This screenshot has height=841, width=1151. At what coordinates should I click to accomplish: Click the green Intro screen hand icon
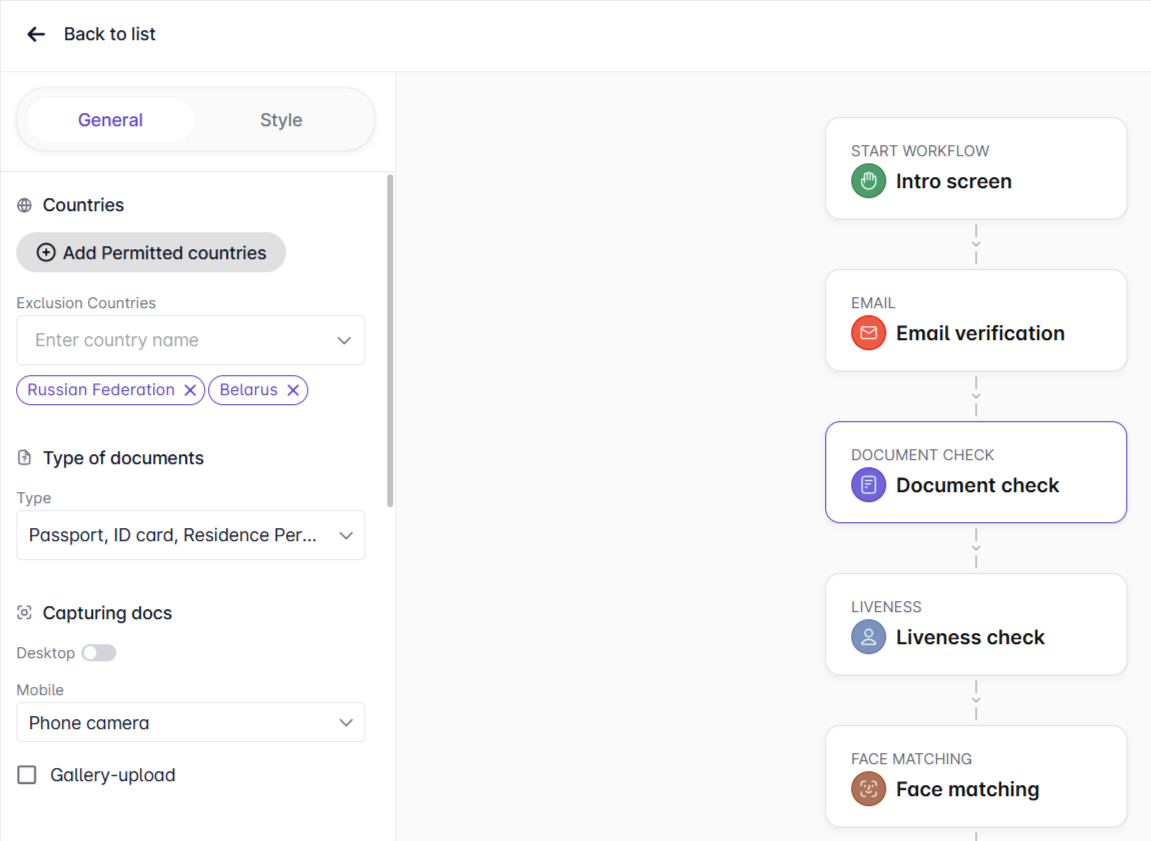[868, 181]
